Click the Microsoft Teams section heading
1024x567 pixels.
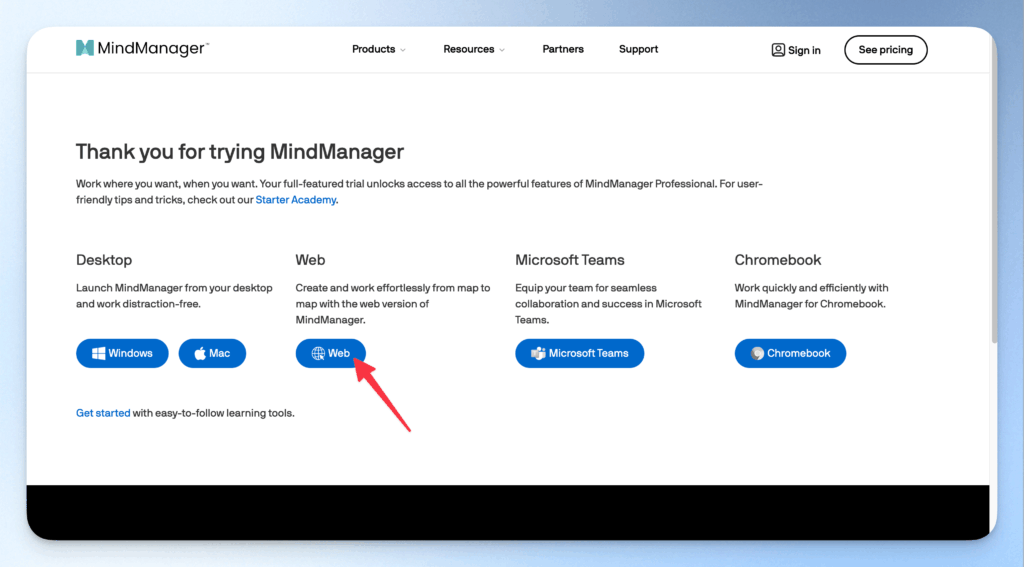click(569, 260)
